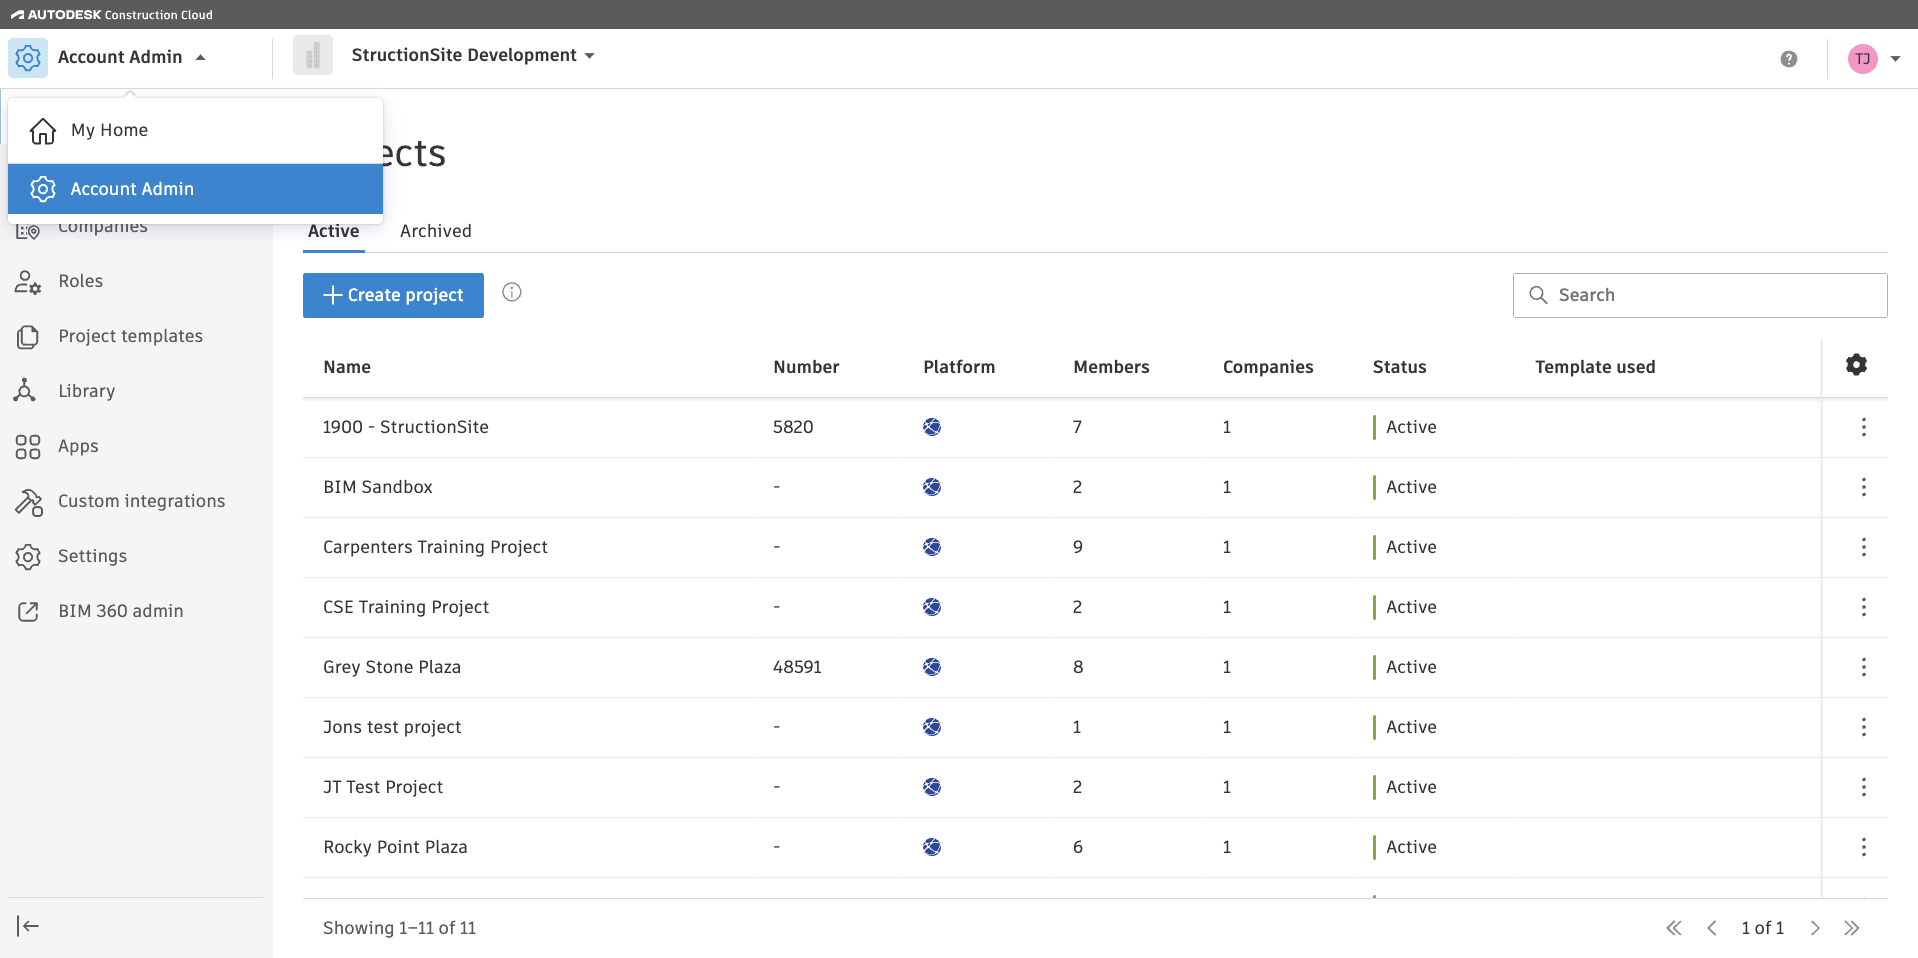Go to the previous page arrow
Image resolution: width=1918 pixels, height=958 pixels.
pos(1712,928)
